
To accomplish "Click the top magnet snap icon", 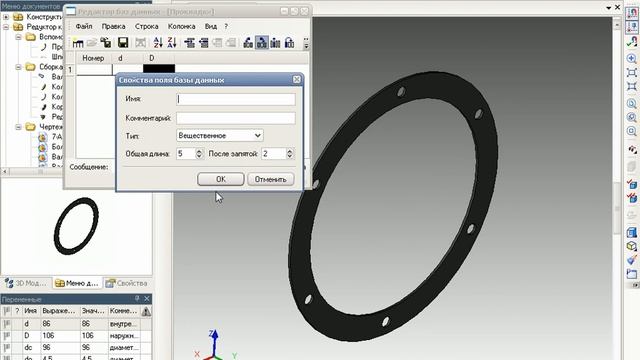I will 632,13.
